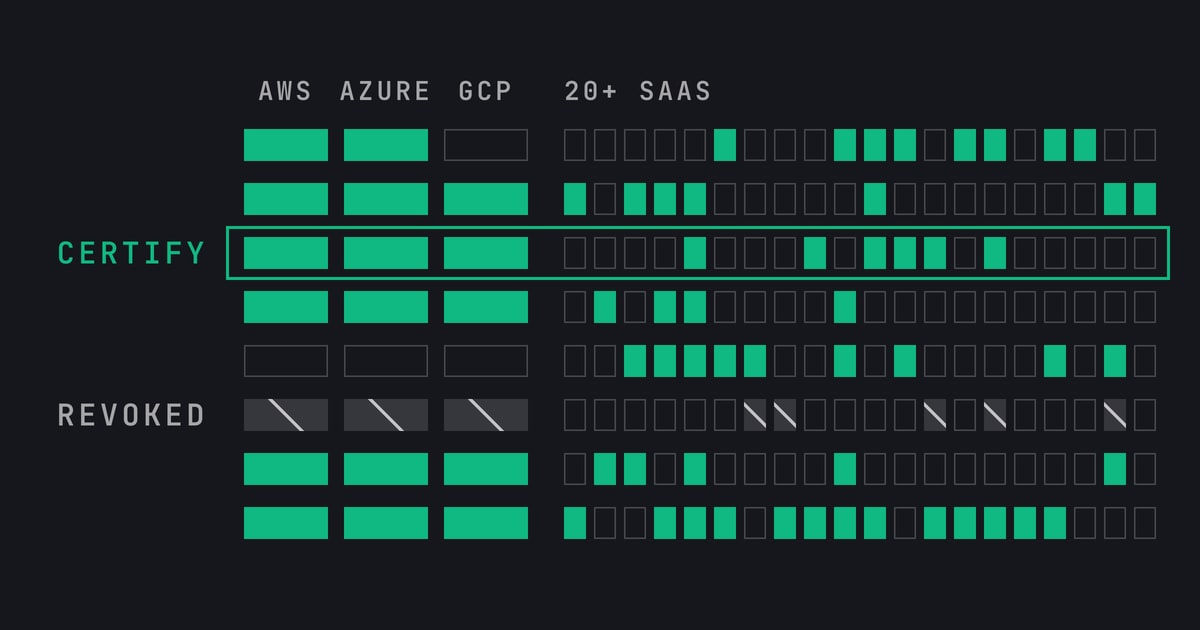Click the first green SaaS cell in CERTIFY row
This screenshot has height=630, width=1200.
pyautogui.click(x=695, y=253)
